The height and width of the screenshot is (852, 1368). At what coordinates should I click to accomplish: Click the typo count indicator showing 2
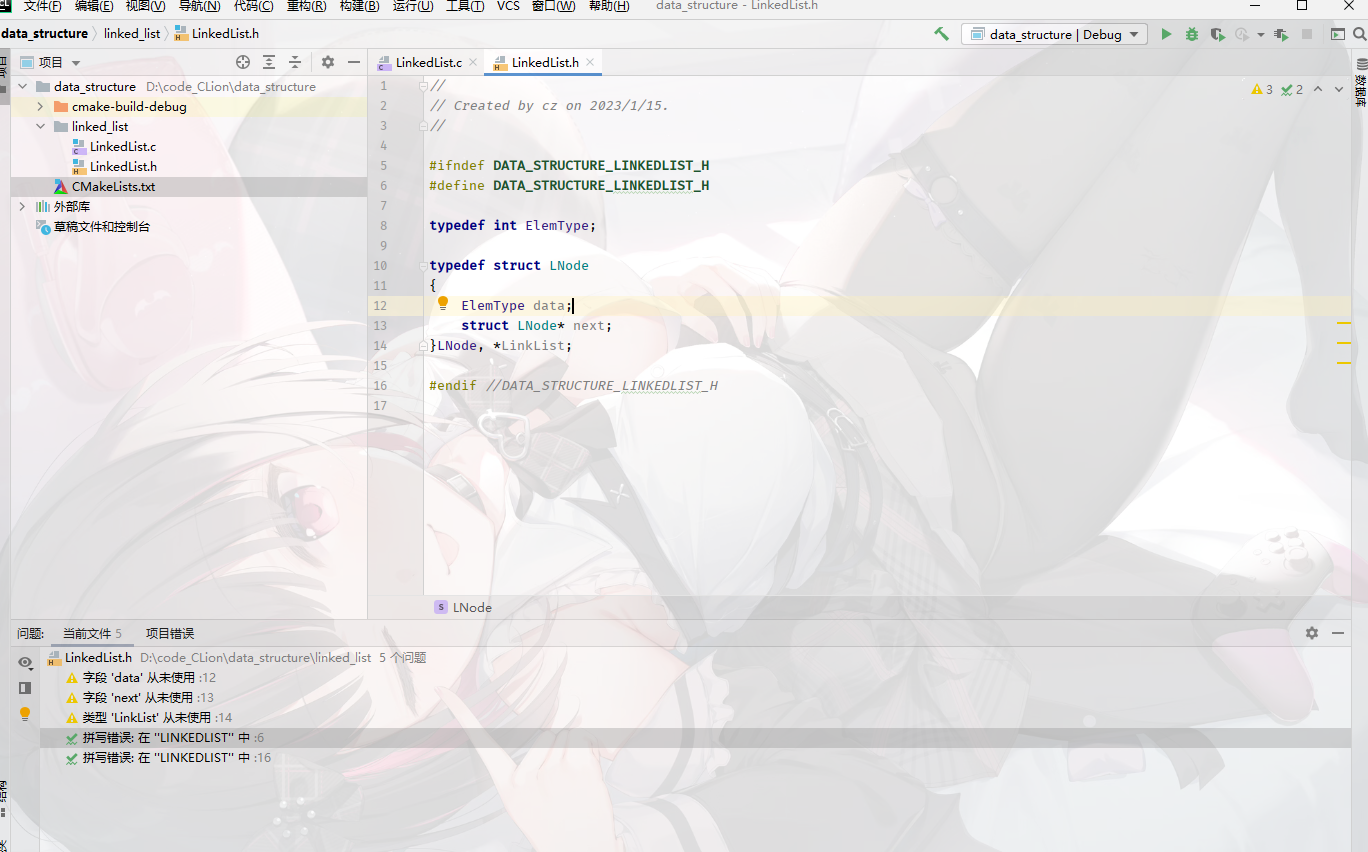[1292, 89]
